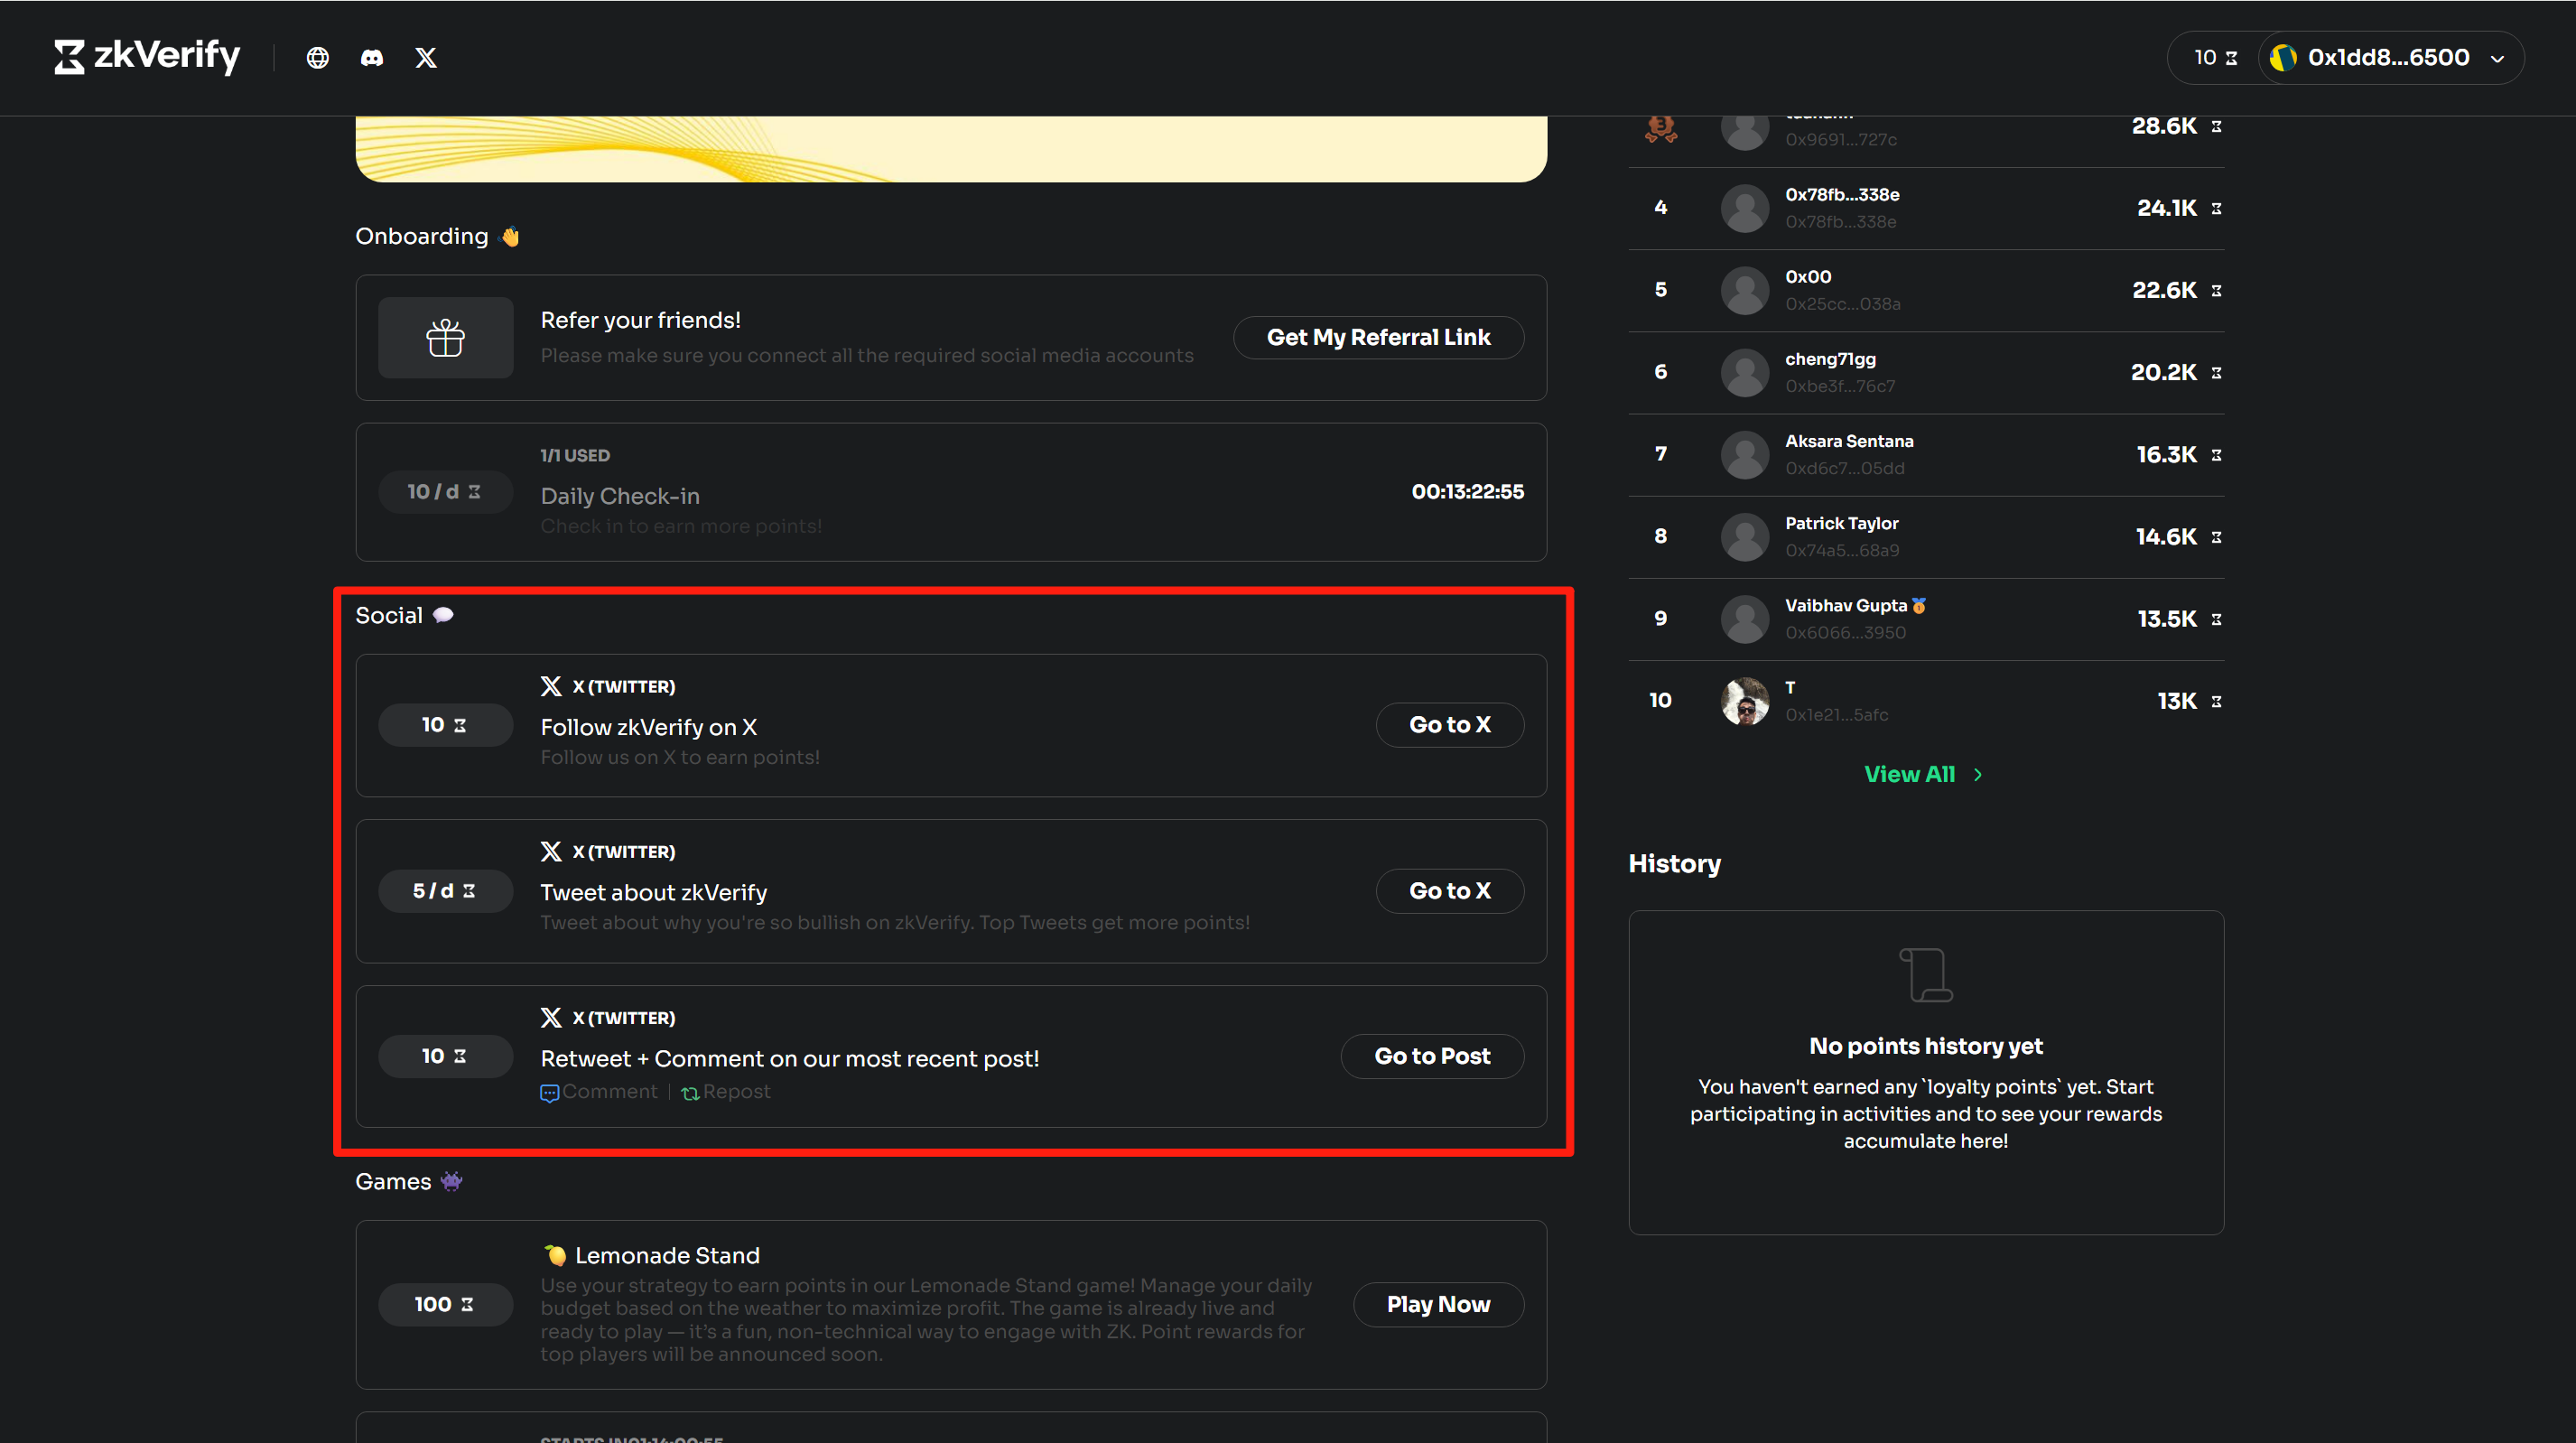Click the 5 / d badge on Tweet task
Image resolution: width=2576 pixels, height=1443 pixels.
click(x=445, y=890)
